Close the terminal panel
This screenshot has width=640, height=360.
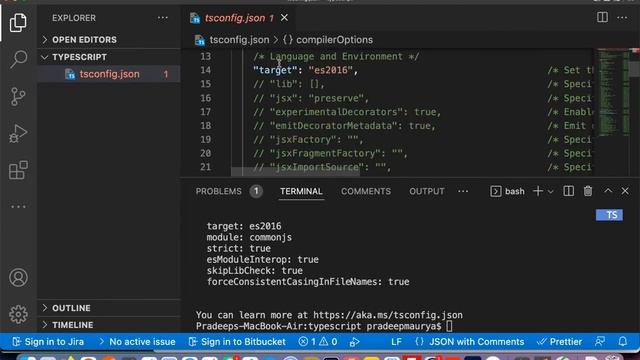point(625,191)
